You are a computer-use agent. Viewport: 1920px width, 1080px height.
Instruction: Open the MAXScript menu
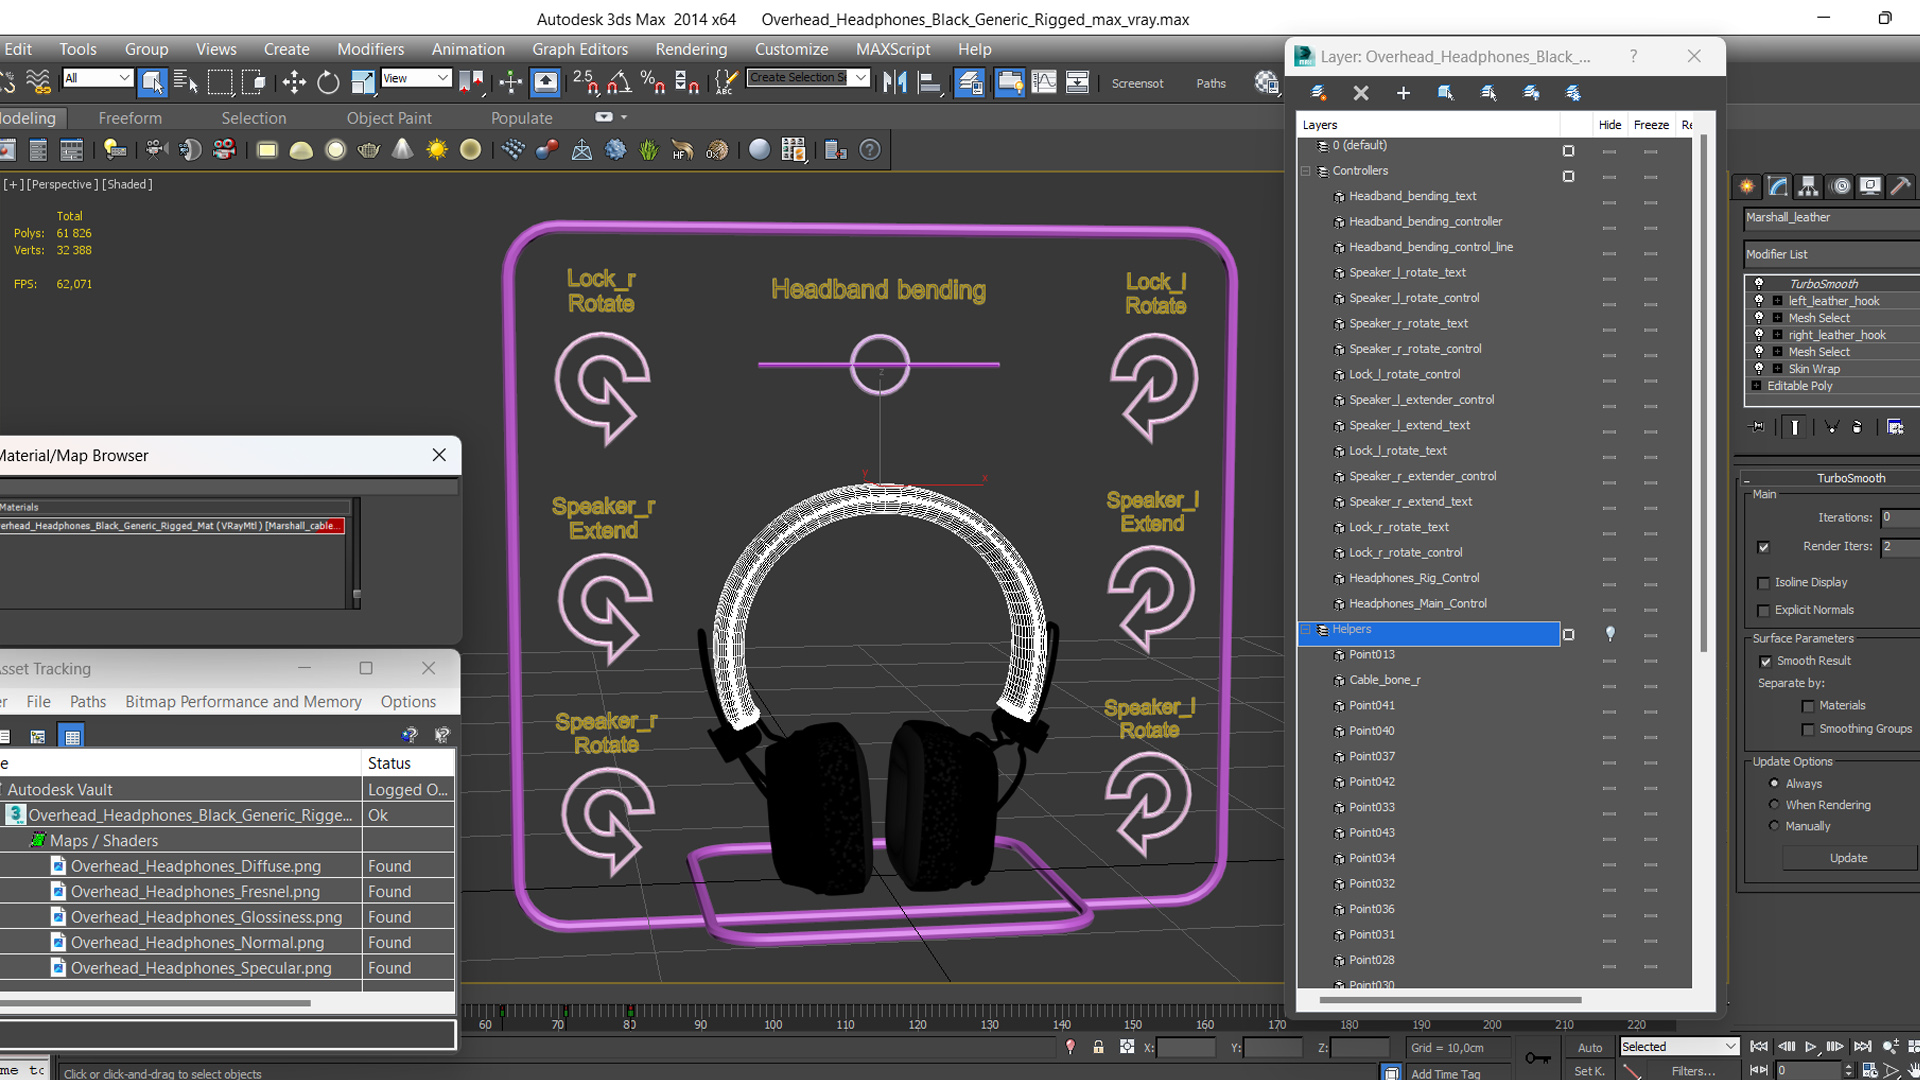click(893, 49)
